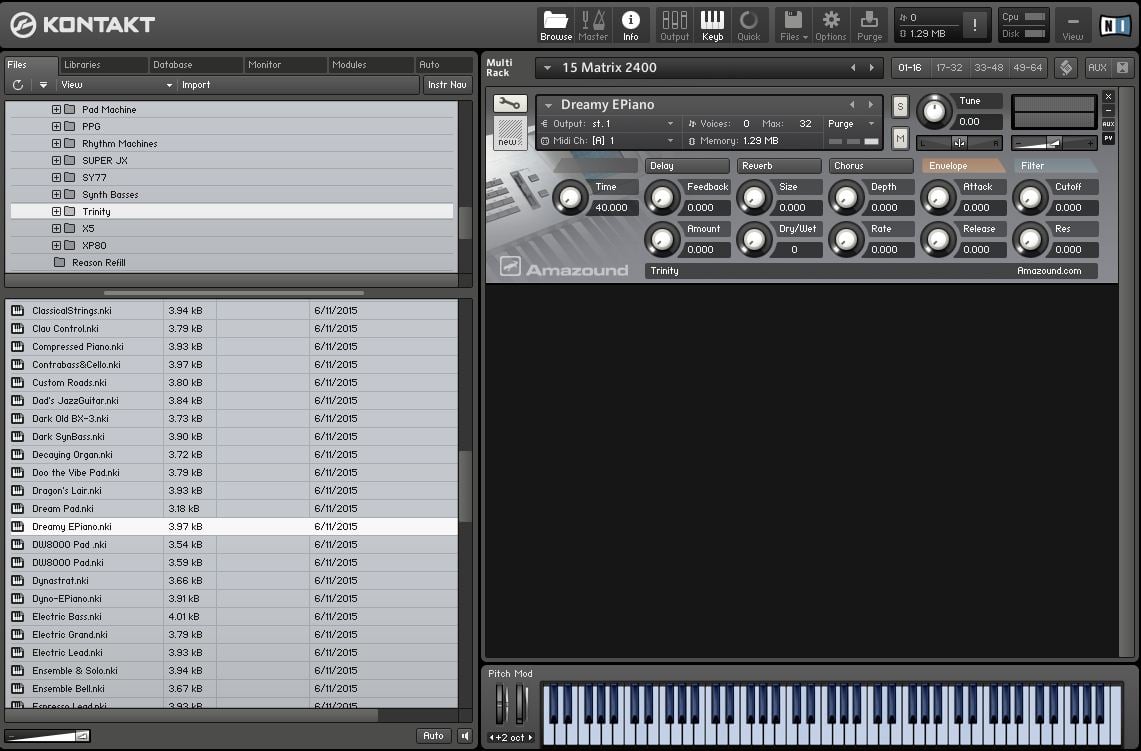Viewport: 1141px width, 751px height.
Task: Toggle the Filter section
Action: click(x=1055, y=166)
